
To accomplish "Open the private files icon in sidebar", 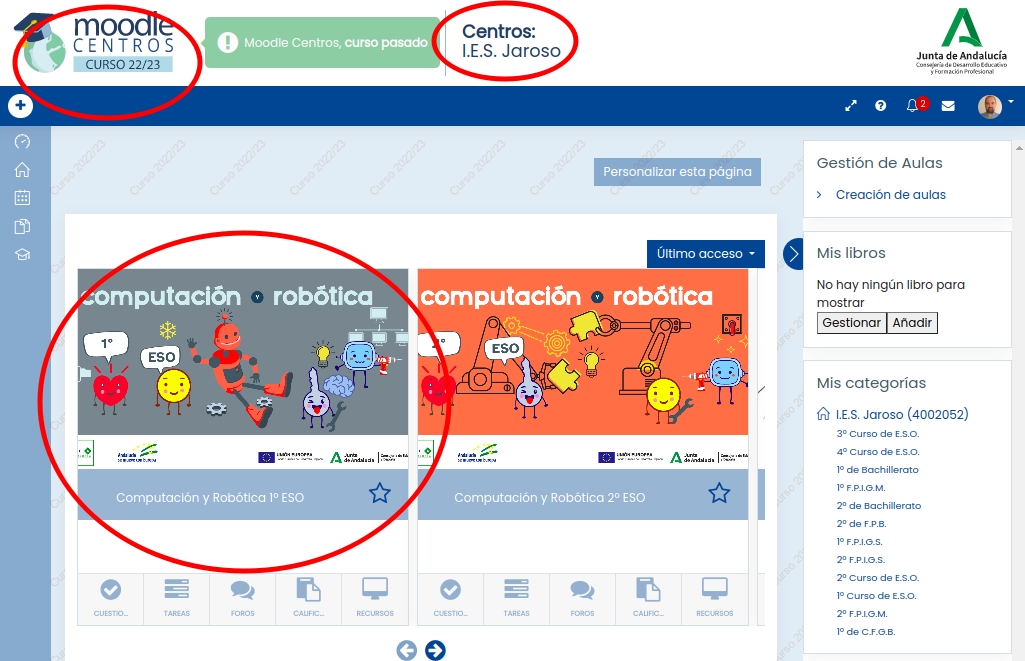I will click(x=22, y=226).
